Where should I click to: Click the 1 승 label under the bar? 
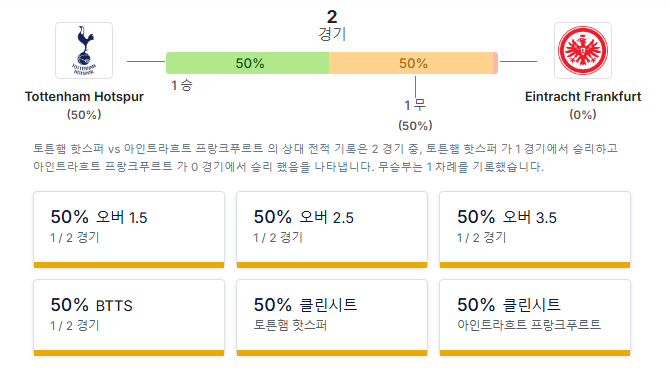(182, 85)
